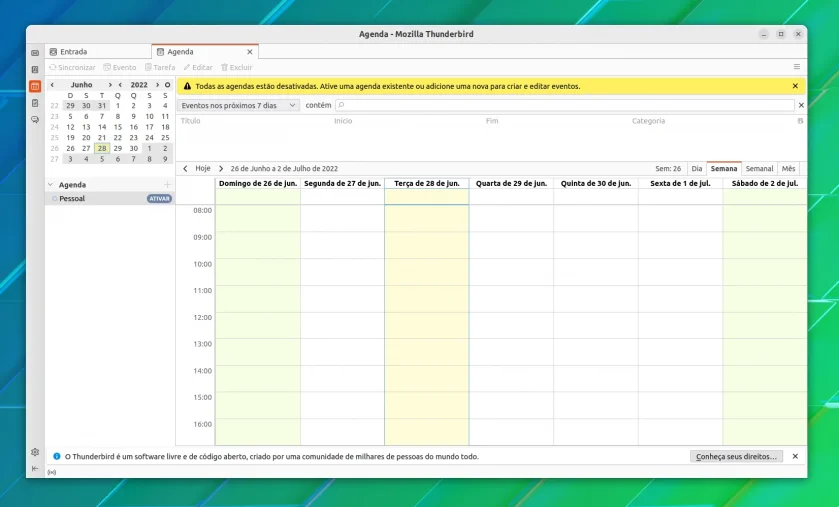This screenshot has height=507, width=840.
Task: Go to next year after 2022
Action: (157, 85)
